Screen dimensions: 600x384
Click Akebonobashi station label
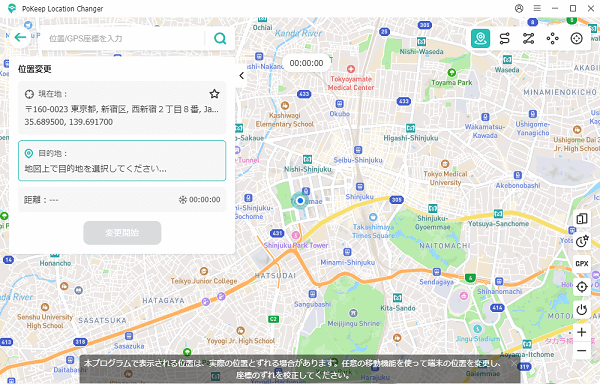518,185
